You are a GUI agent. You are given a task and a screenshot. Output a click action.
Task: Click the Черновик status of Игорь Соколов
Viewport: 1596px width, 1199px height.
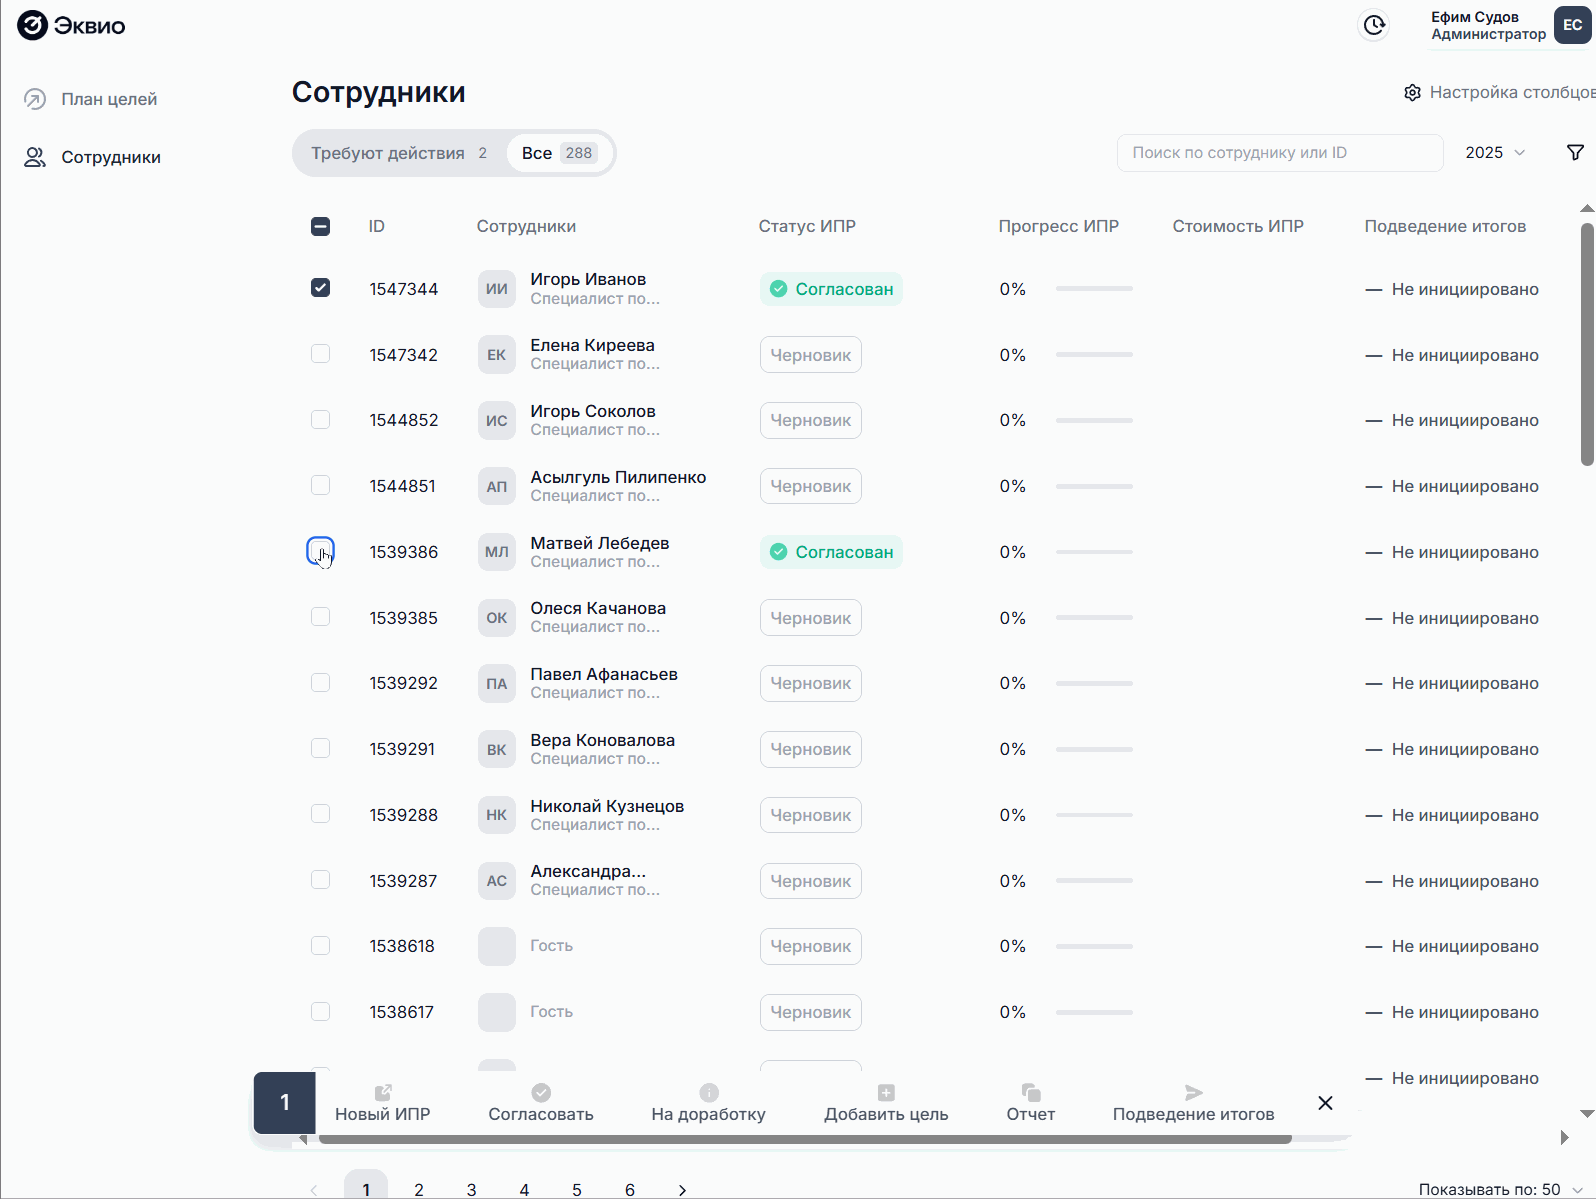click(x=811, y=420)
